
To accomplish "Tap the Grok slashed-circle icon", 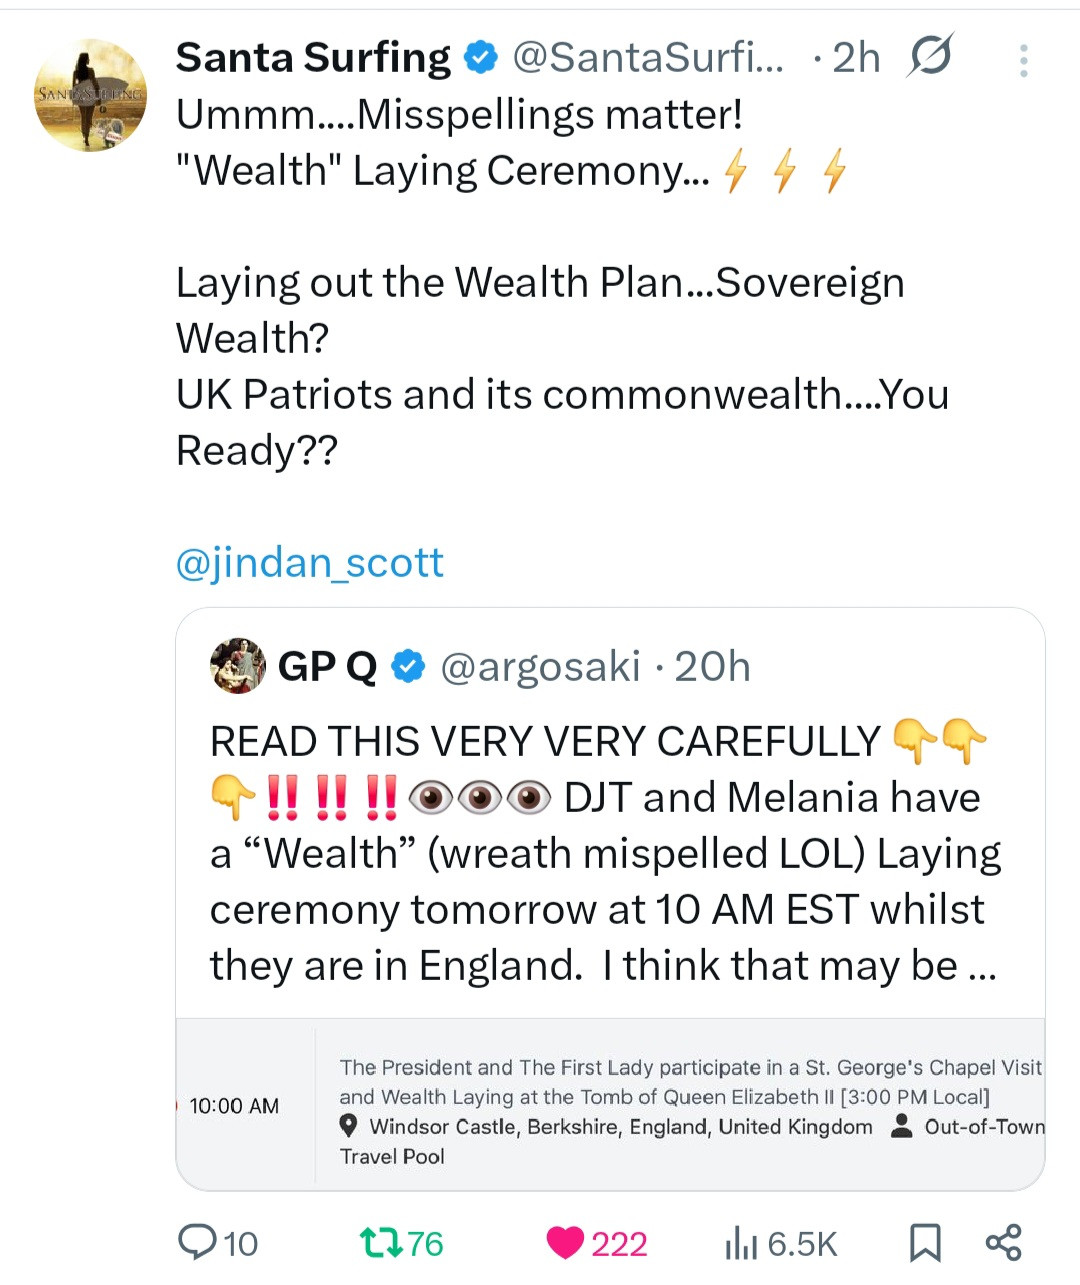I will (x=930, y=57).
